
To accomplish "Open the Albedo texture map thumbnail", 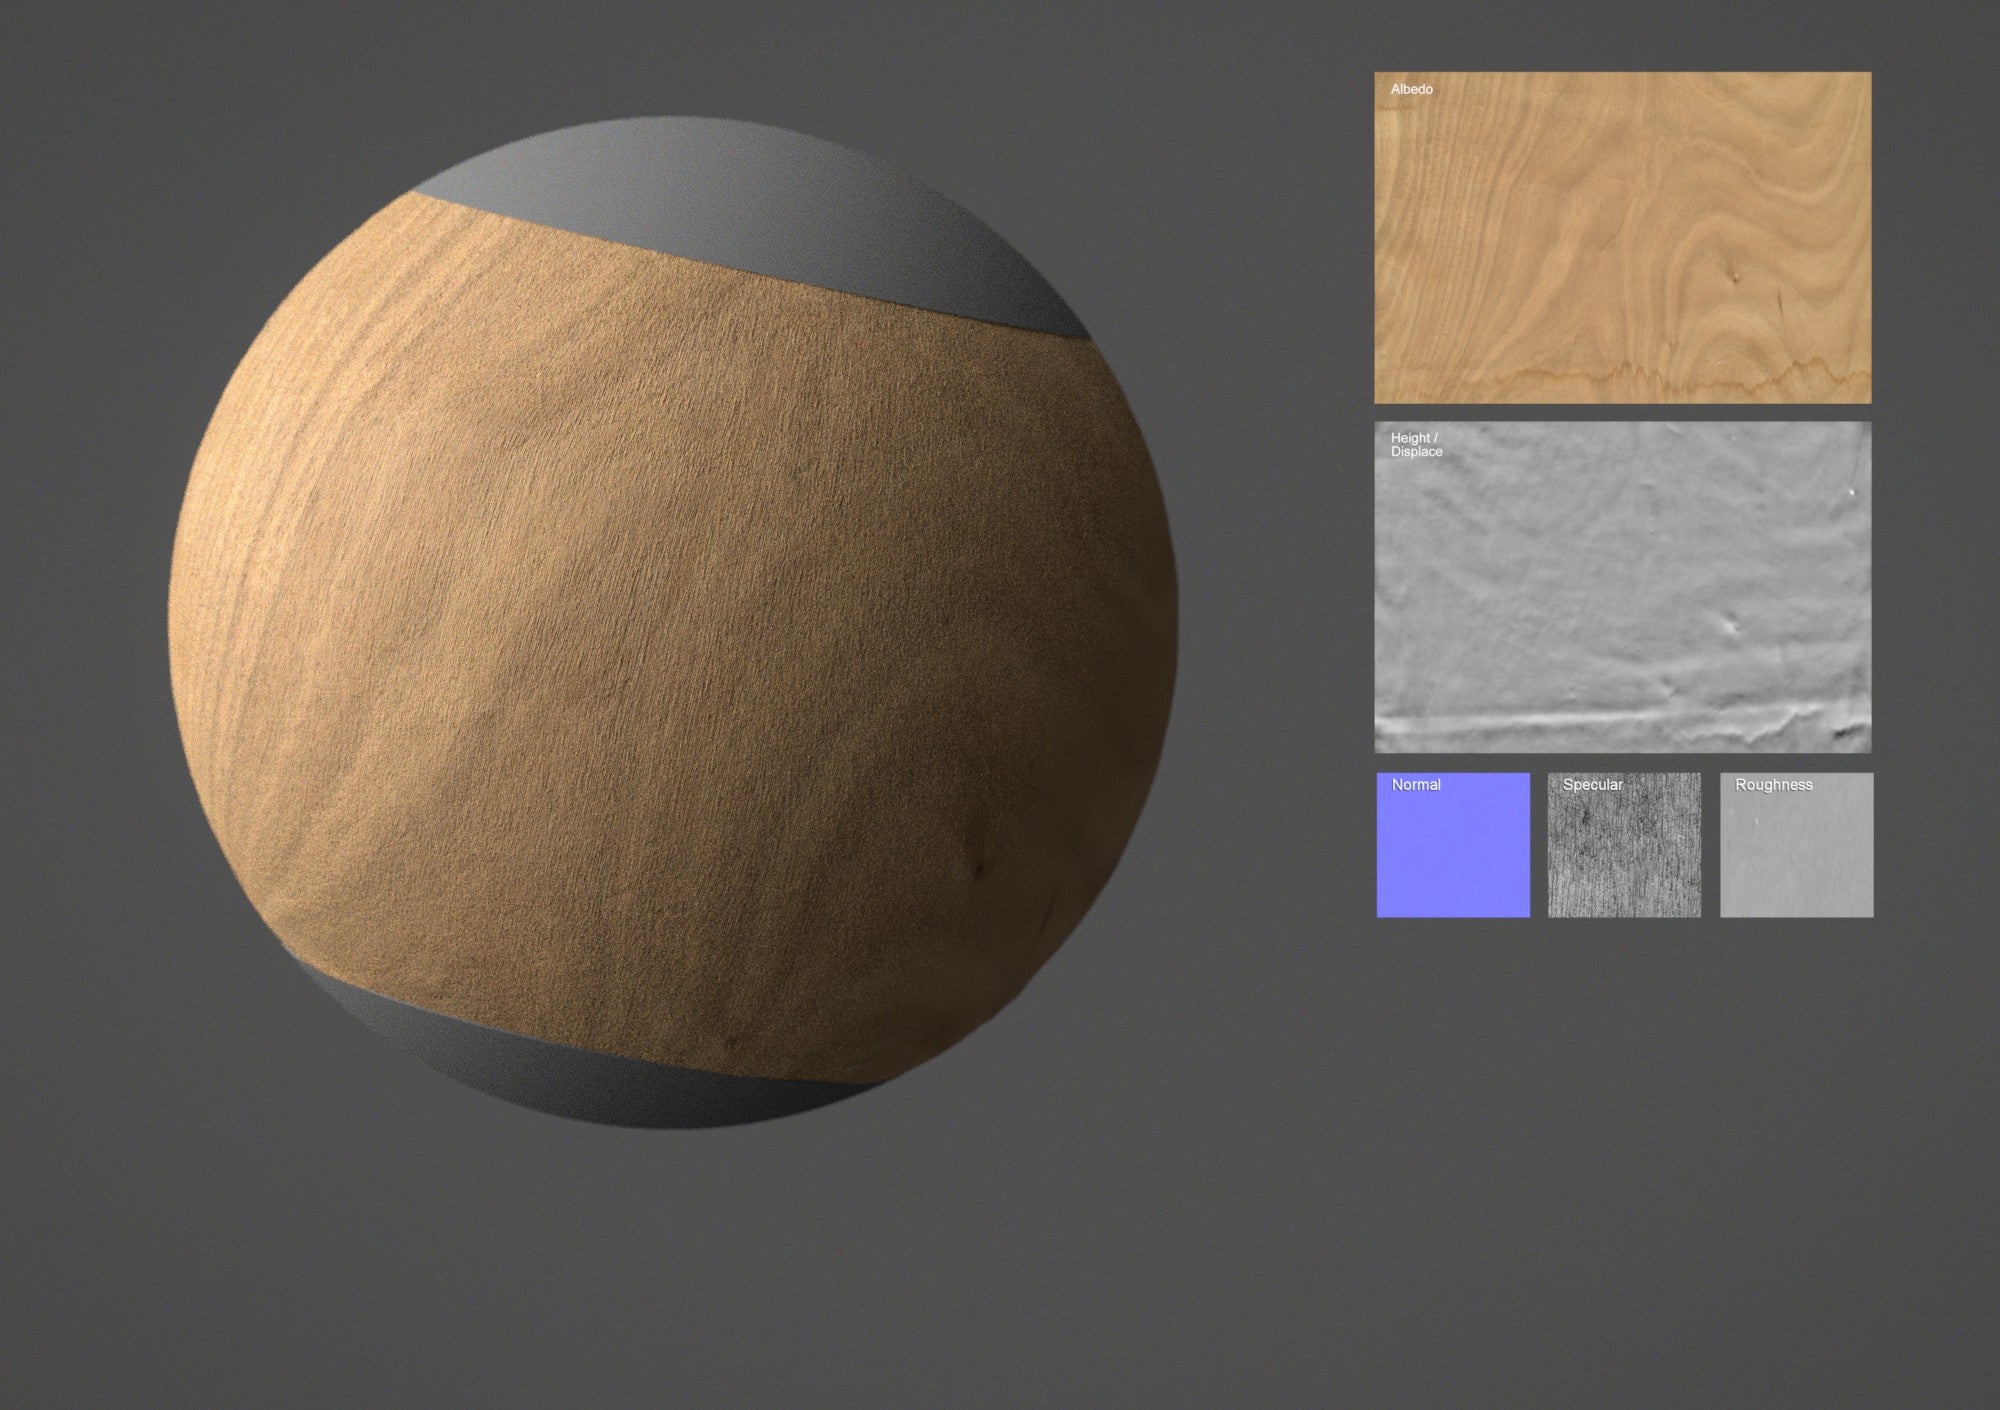I will pos(1622,237).
